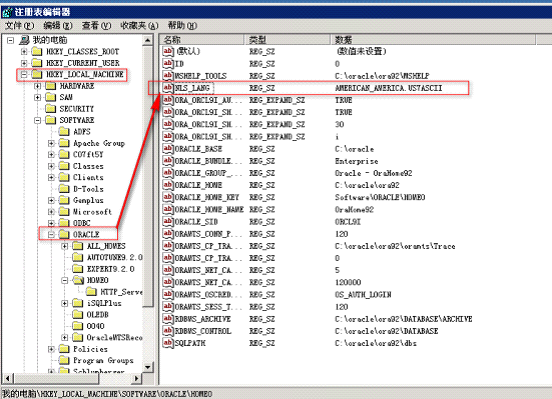The image size is (552, 399).
Task: Click tree pane scroll up arrow
Action: (x=148, y=40)
